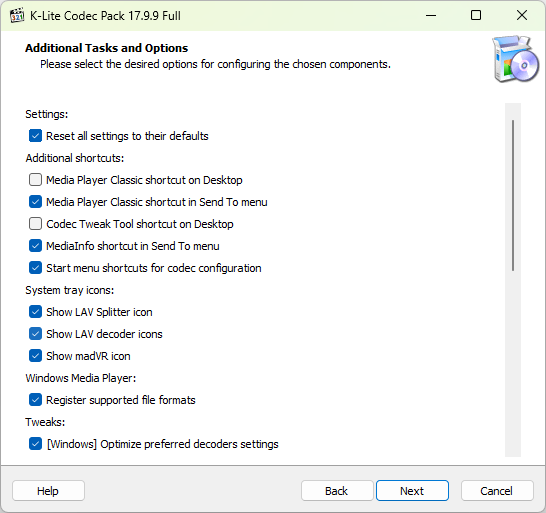Click the K-Lite 321 title bar icon

[x=17, y=16]
